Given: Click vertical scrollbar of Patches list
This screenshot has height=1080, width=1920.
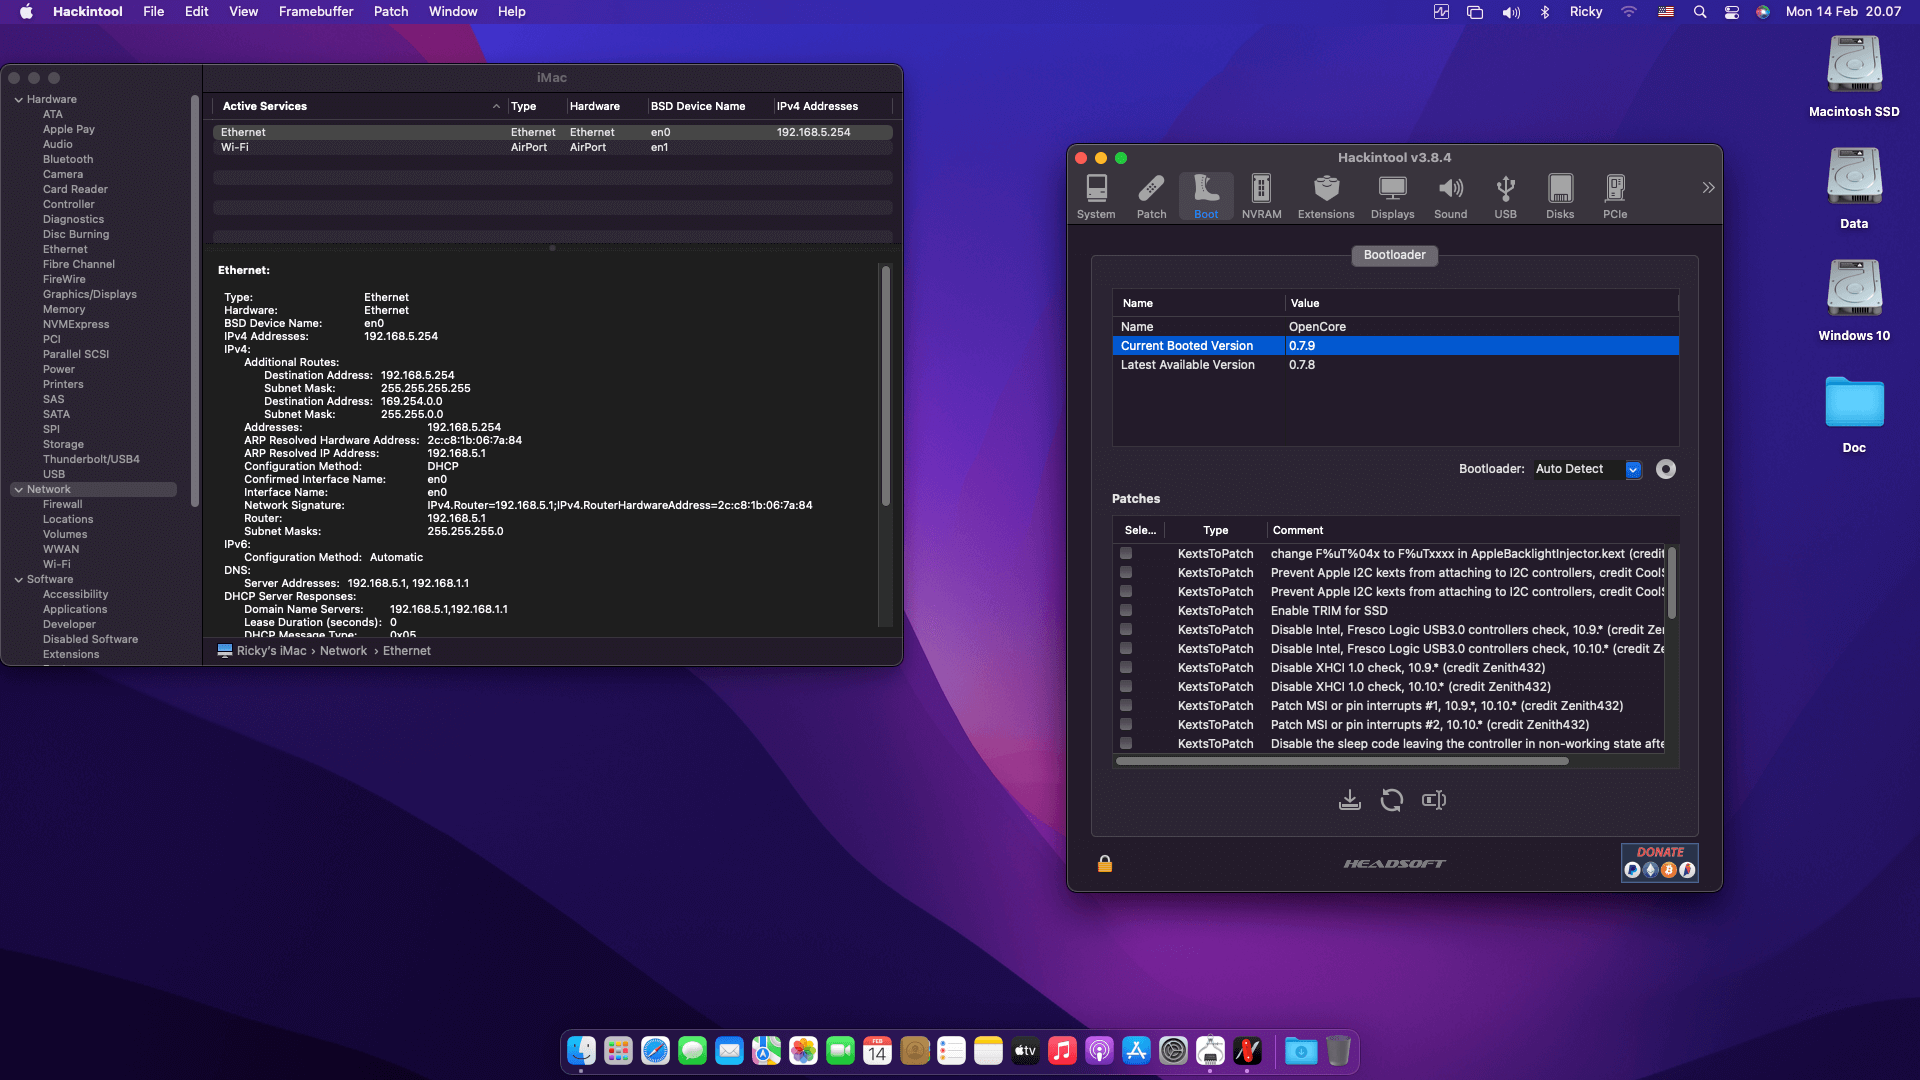Looking at the screenshot, I should coord(1671,583).
